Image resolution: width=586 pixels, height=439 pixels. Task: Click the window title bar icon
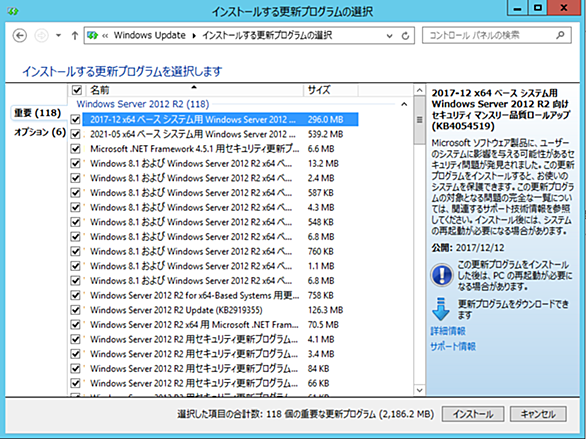tap(12, 11)
